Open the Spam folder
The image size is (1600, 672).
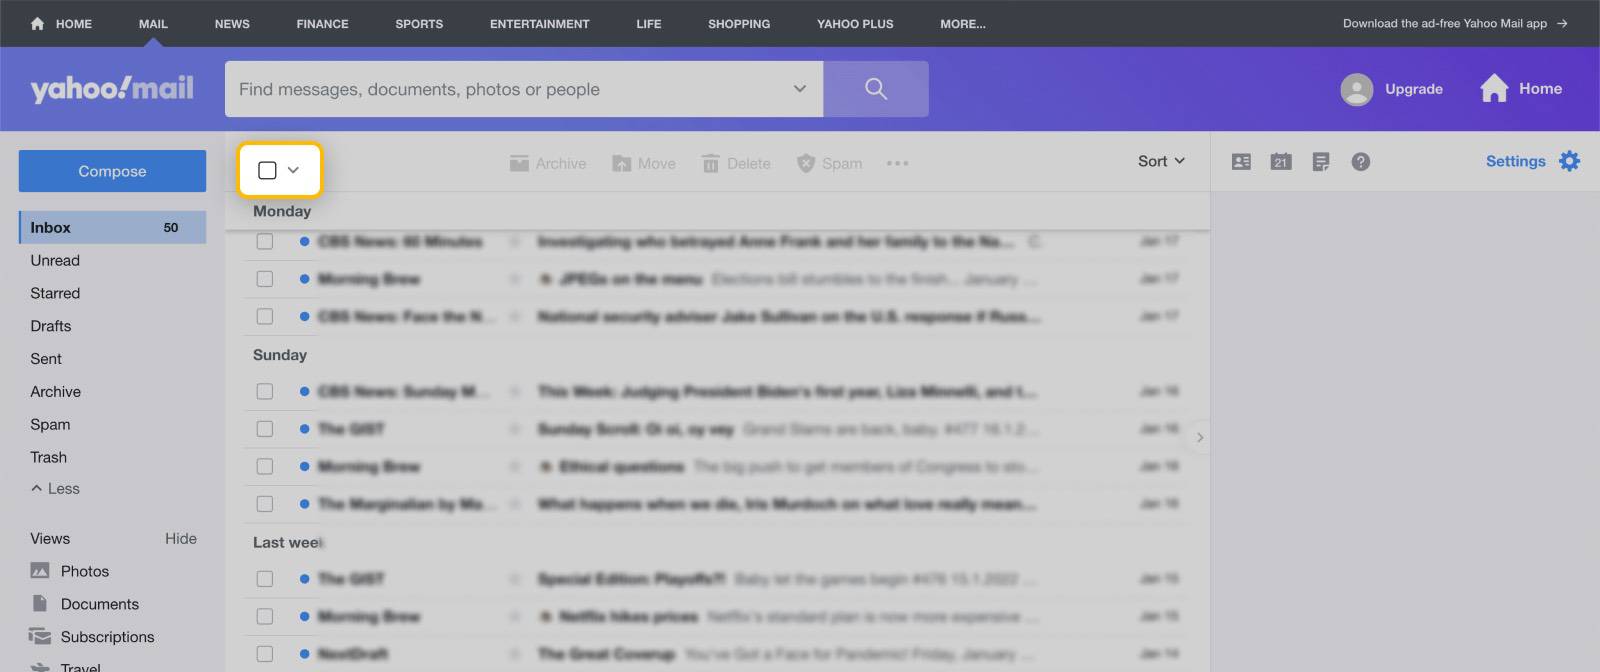point(50,425)
